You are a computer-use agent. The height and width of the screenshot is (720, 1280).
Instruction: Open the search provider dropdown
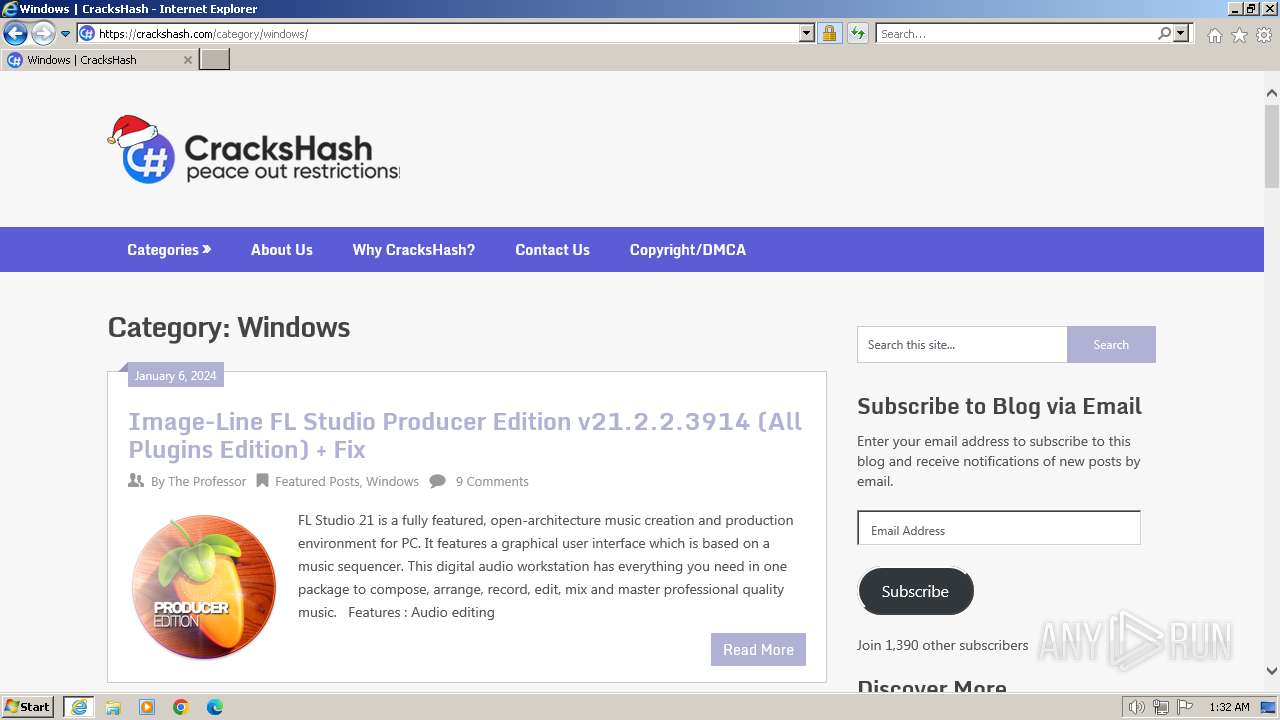point(1181,34)
